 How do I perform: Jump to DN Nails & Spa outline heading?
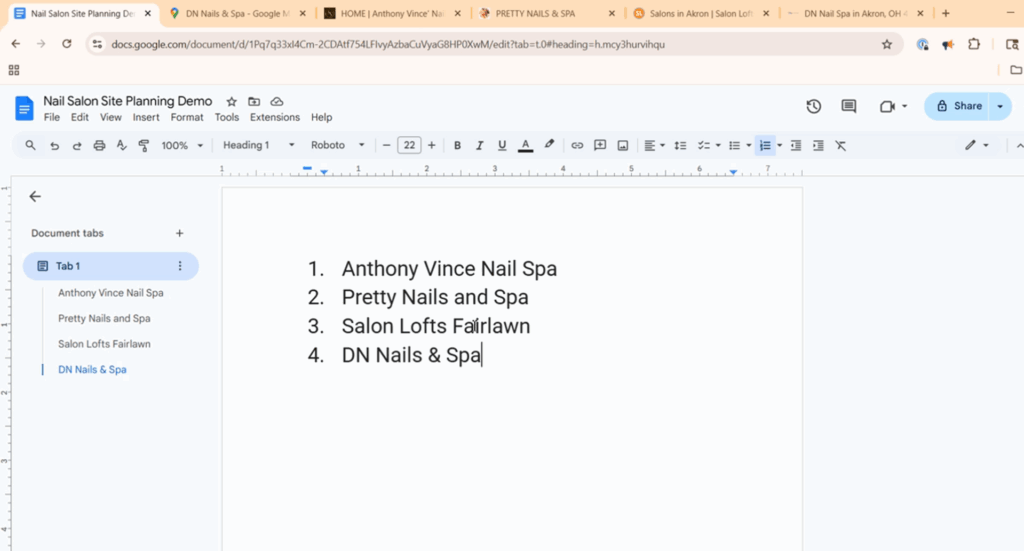tap(92, 370)
